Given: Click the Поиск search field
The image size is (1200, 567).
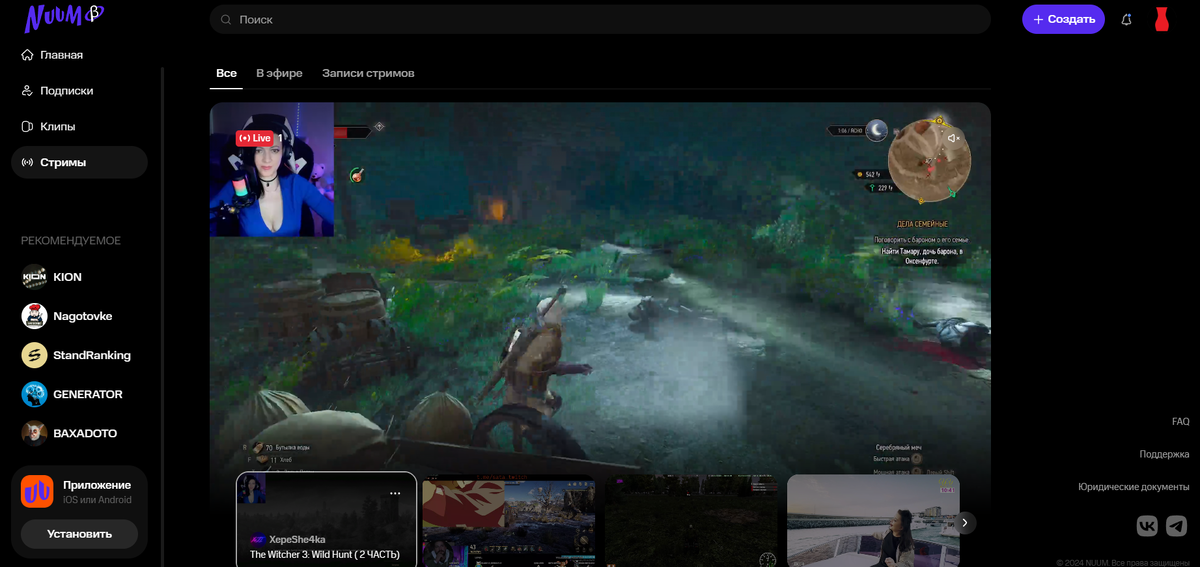Looking at the screenshot, I should point(600,19).
